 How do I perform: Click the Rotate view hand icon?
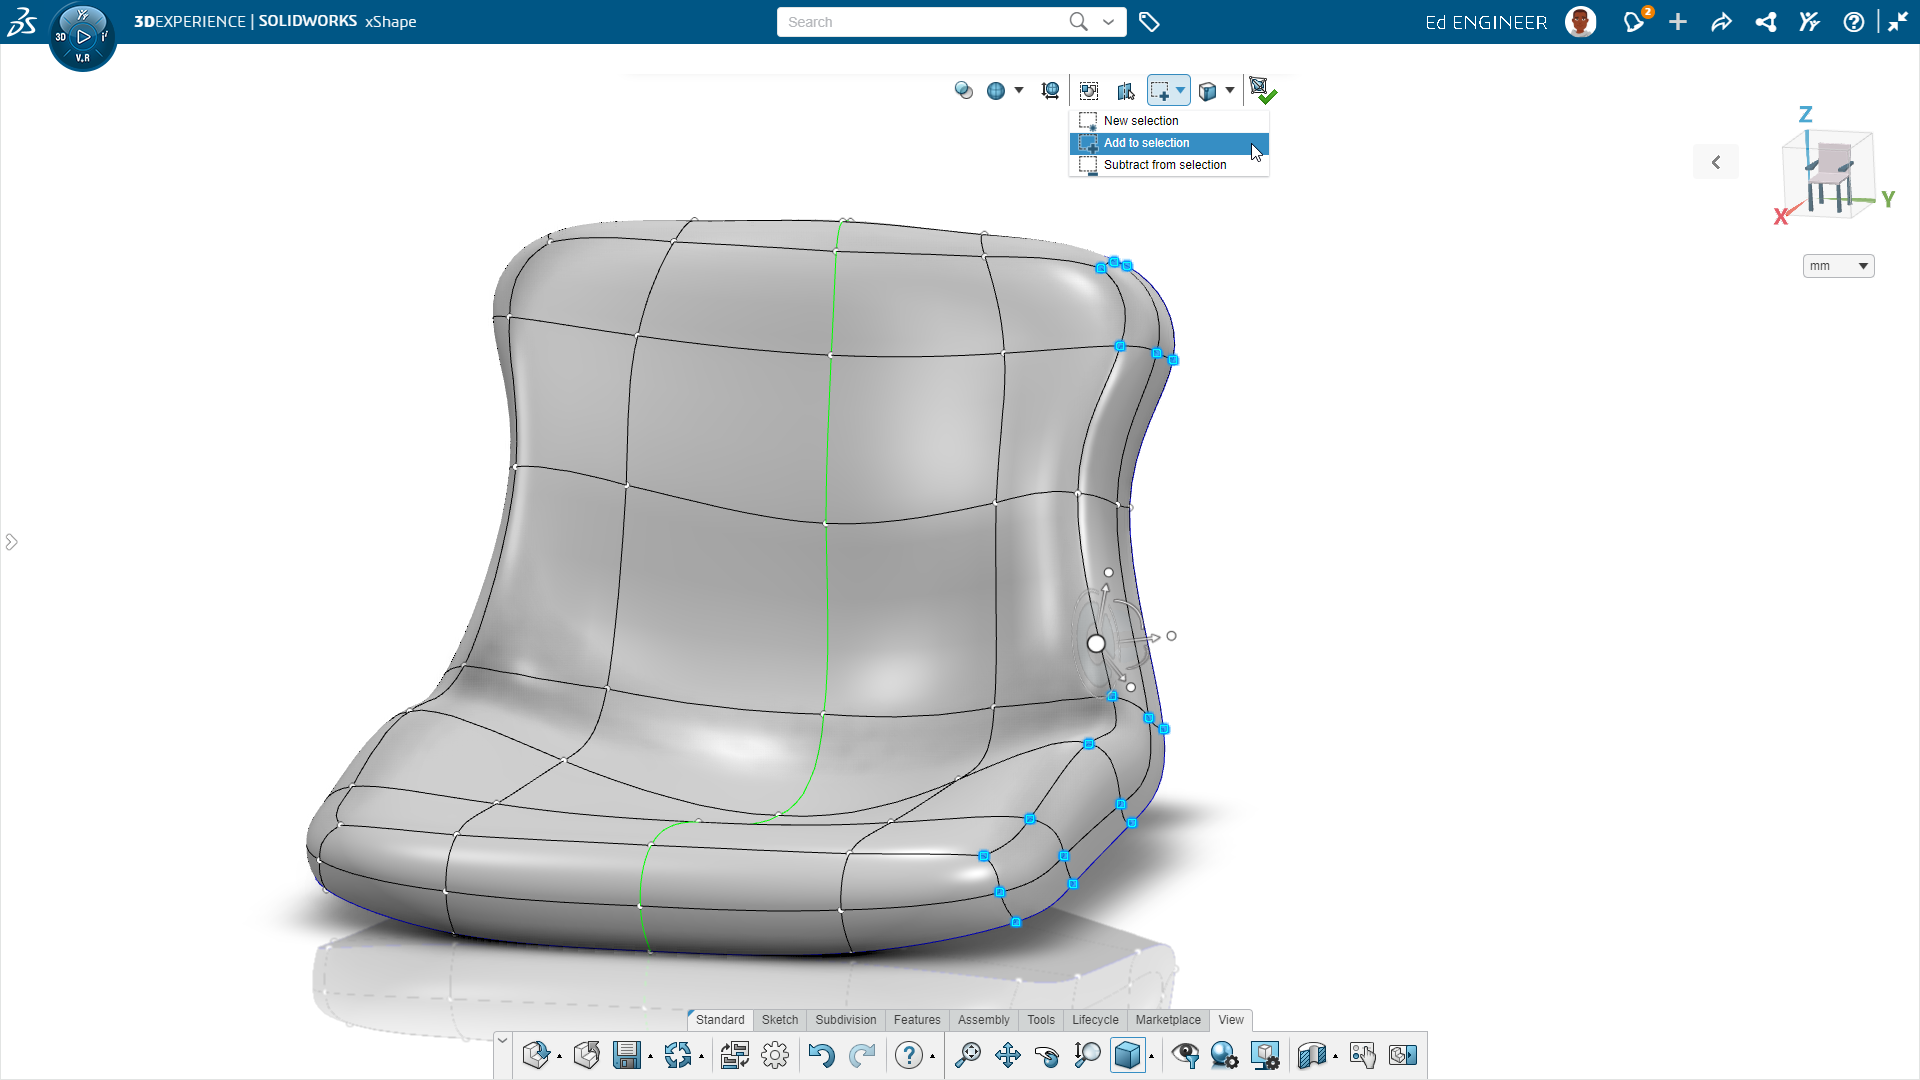1046,1055
